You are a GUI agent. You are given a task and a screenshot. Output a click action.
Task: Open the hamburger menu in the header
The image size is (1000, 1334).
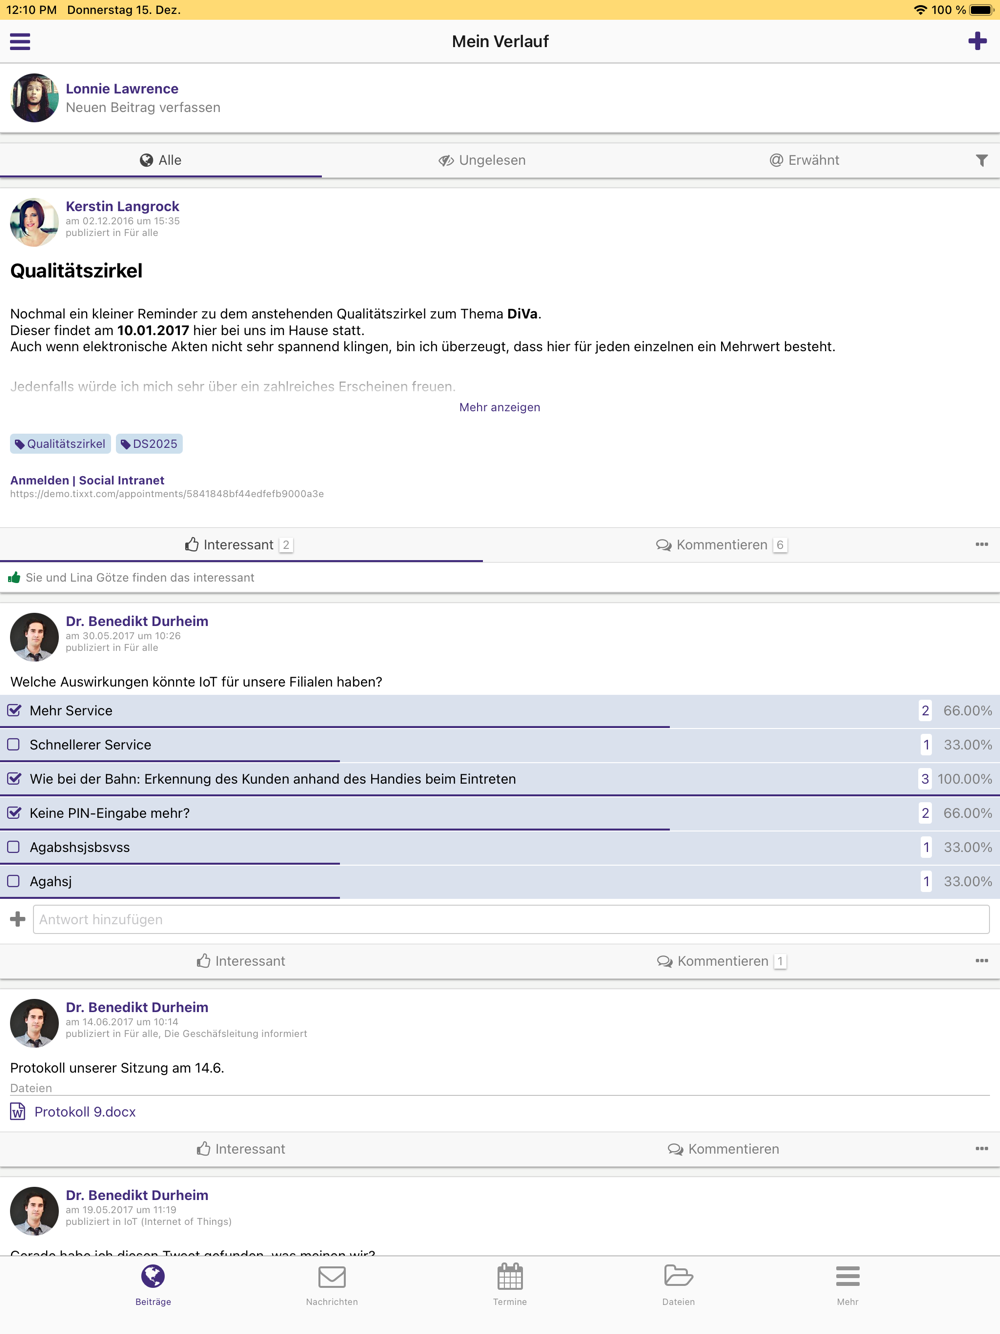tap(20, 41)
